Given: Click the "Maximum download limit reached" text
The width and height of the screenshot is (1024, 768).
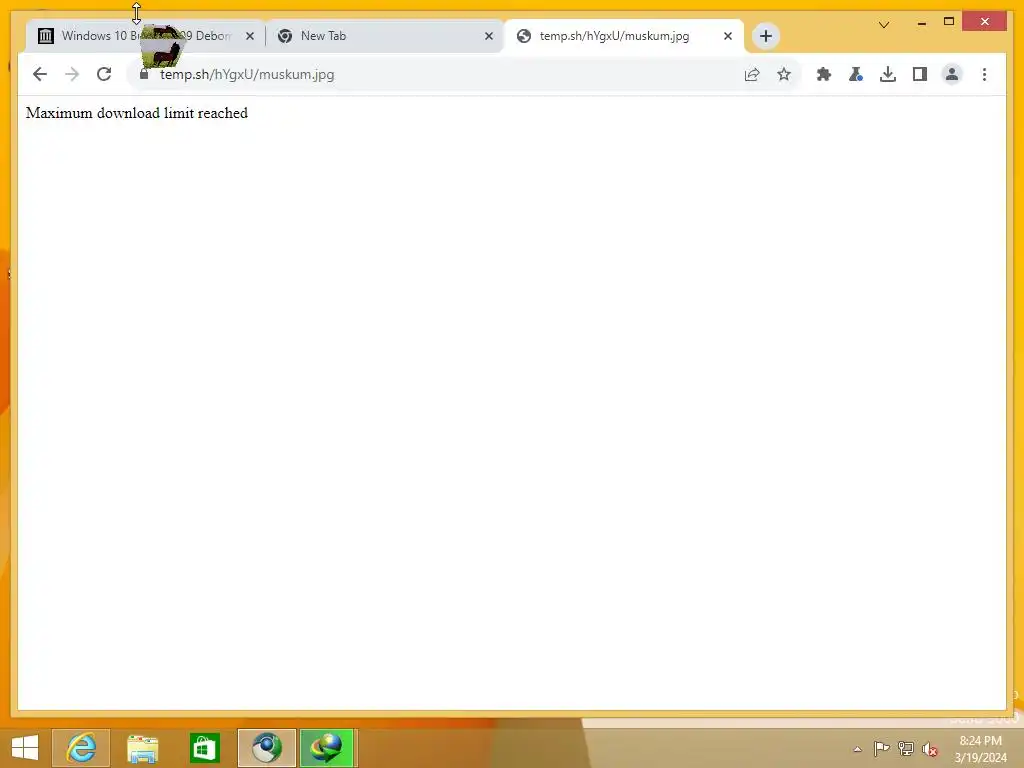Looking at the screenshot, I should pyautogui.click(x=136, y=113).
